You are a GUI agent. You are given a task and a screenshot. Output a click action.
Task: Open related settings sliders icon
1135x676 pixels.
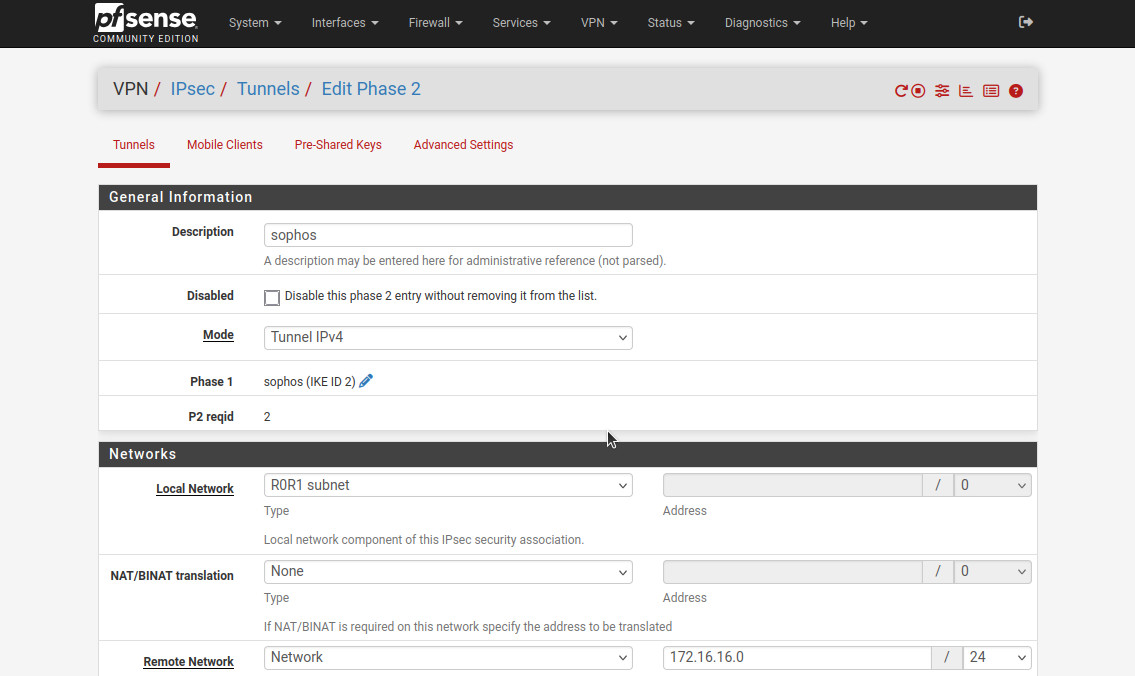coord(942,91)
